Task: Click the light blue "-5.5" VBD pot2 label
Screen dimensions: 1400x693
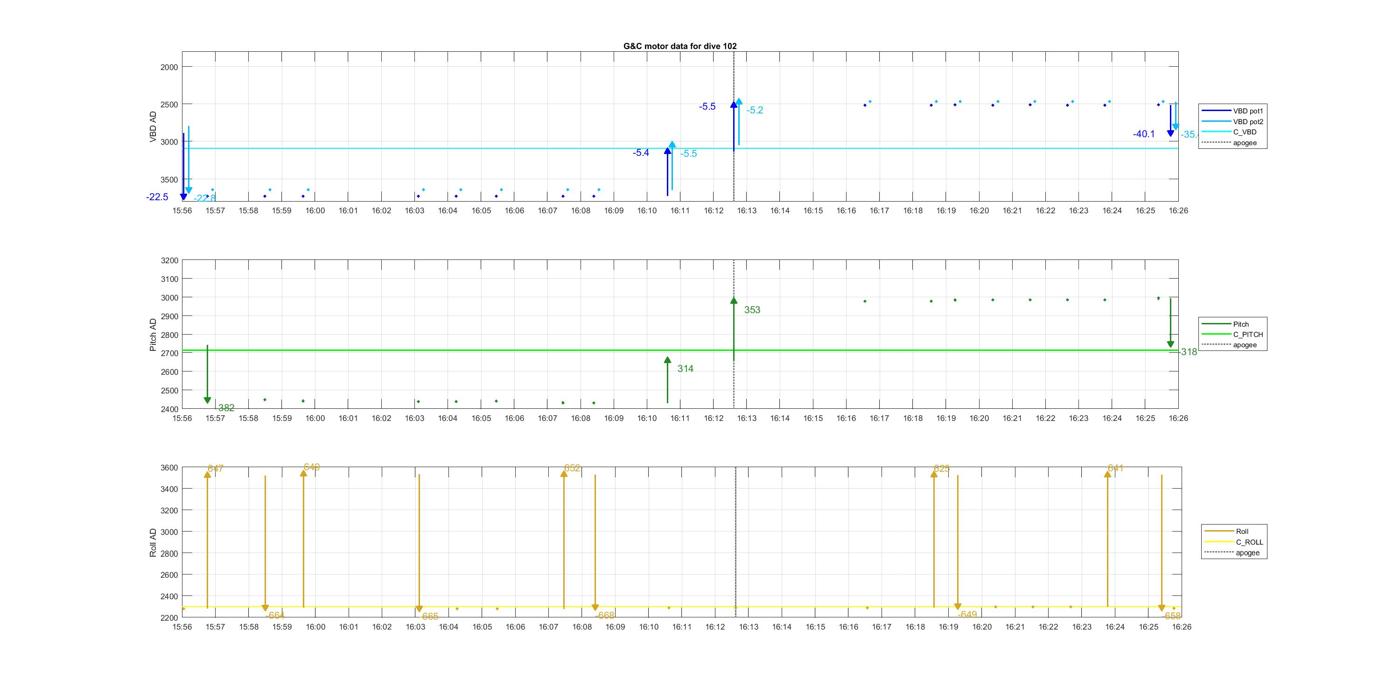Action: [x=689, y=154]
